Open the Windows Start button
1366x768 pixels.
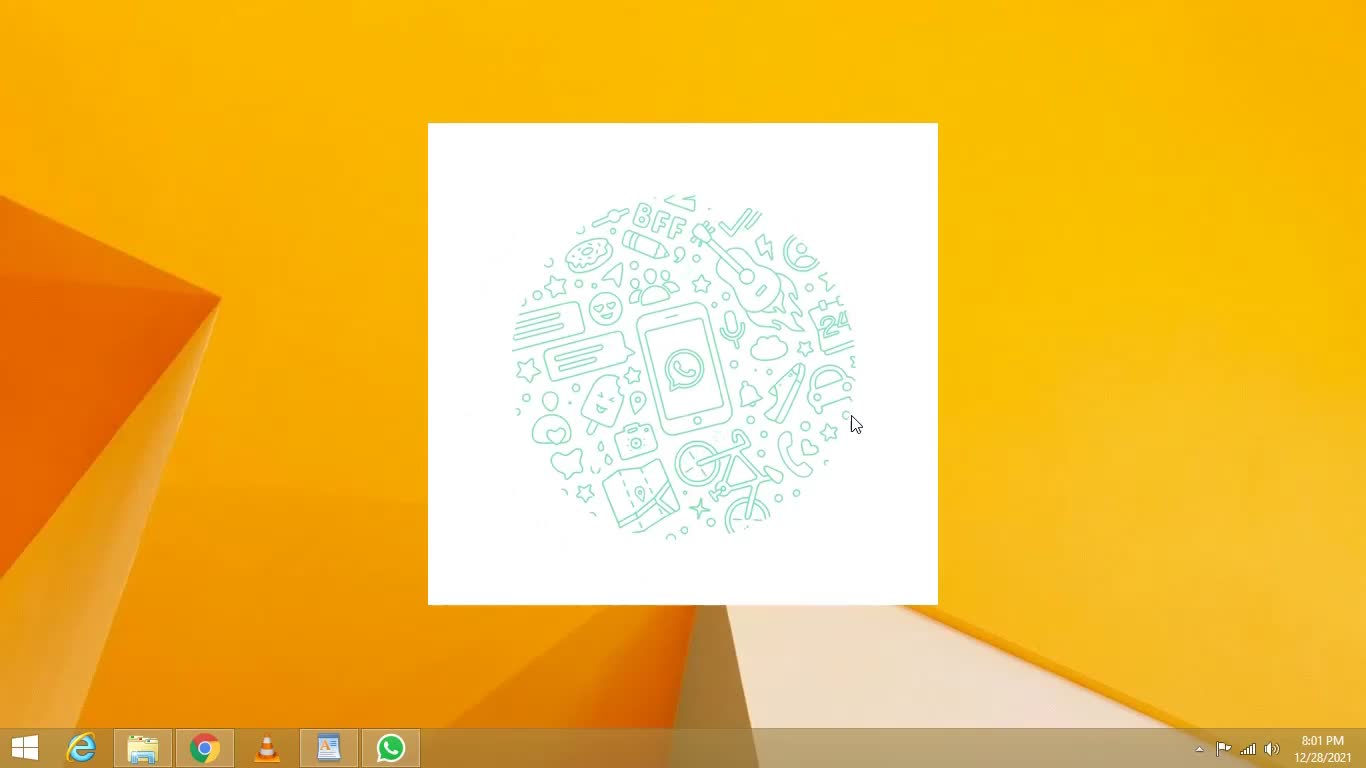pos(25,748)
